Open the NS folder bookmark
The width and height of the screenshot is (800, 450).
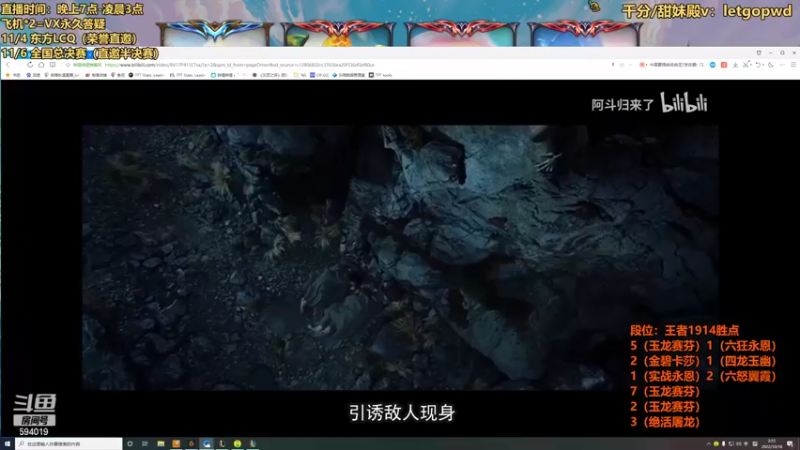(300, 75)
